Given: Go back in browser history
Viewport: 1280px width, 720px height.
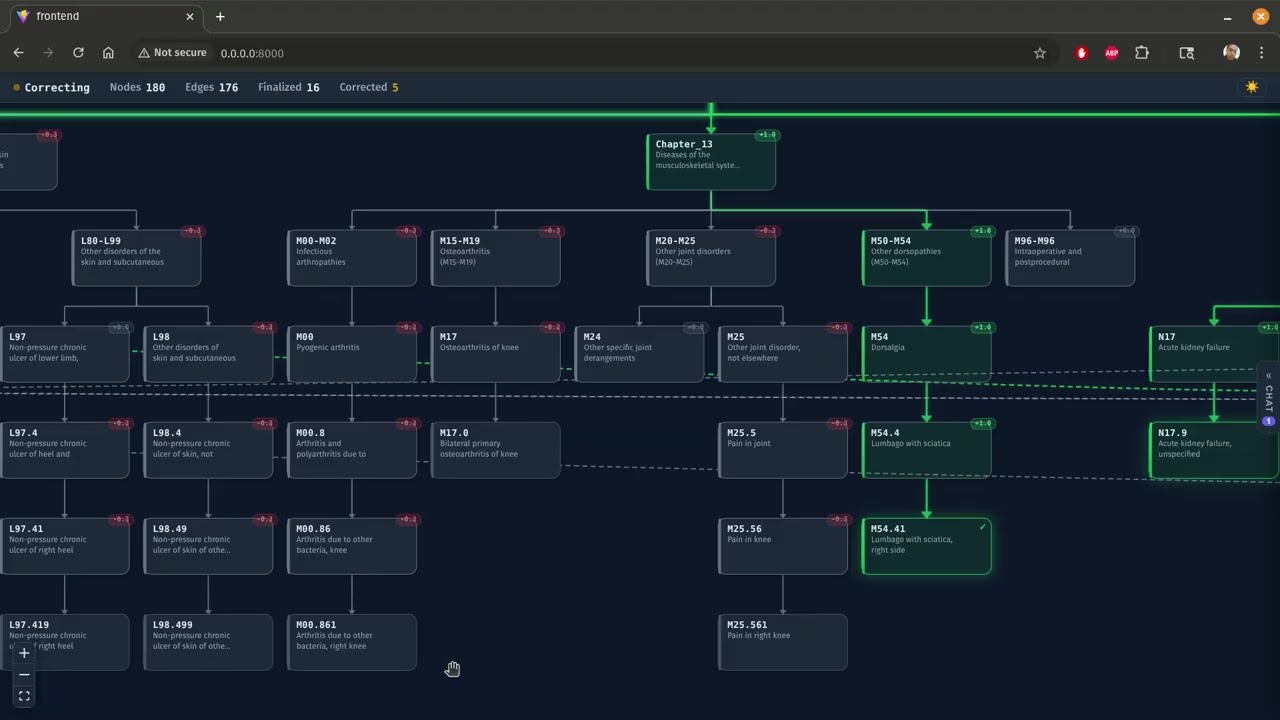Looking at the screenshot, I should pyautogui.click(x=18, y=53).
